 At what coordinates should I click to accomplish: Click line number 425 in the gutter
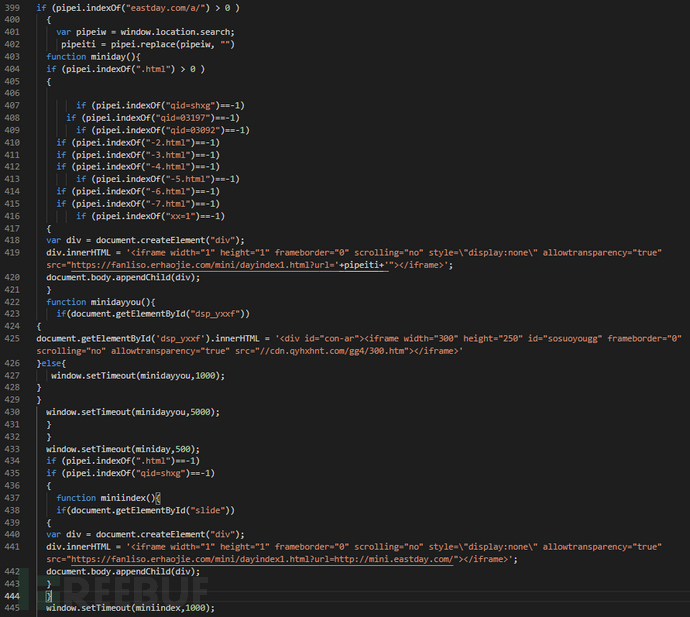[x=12, y=338]
